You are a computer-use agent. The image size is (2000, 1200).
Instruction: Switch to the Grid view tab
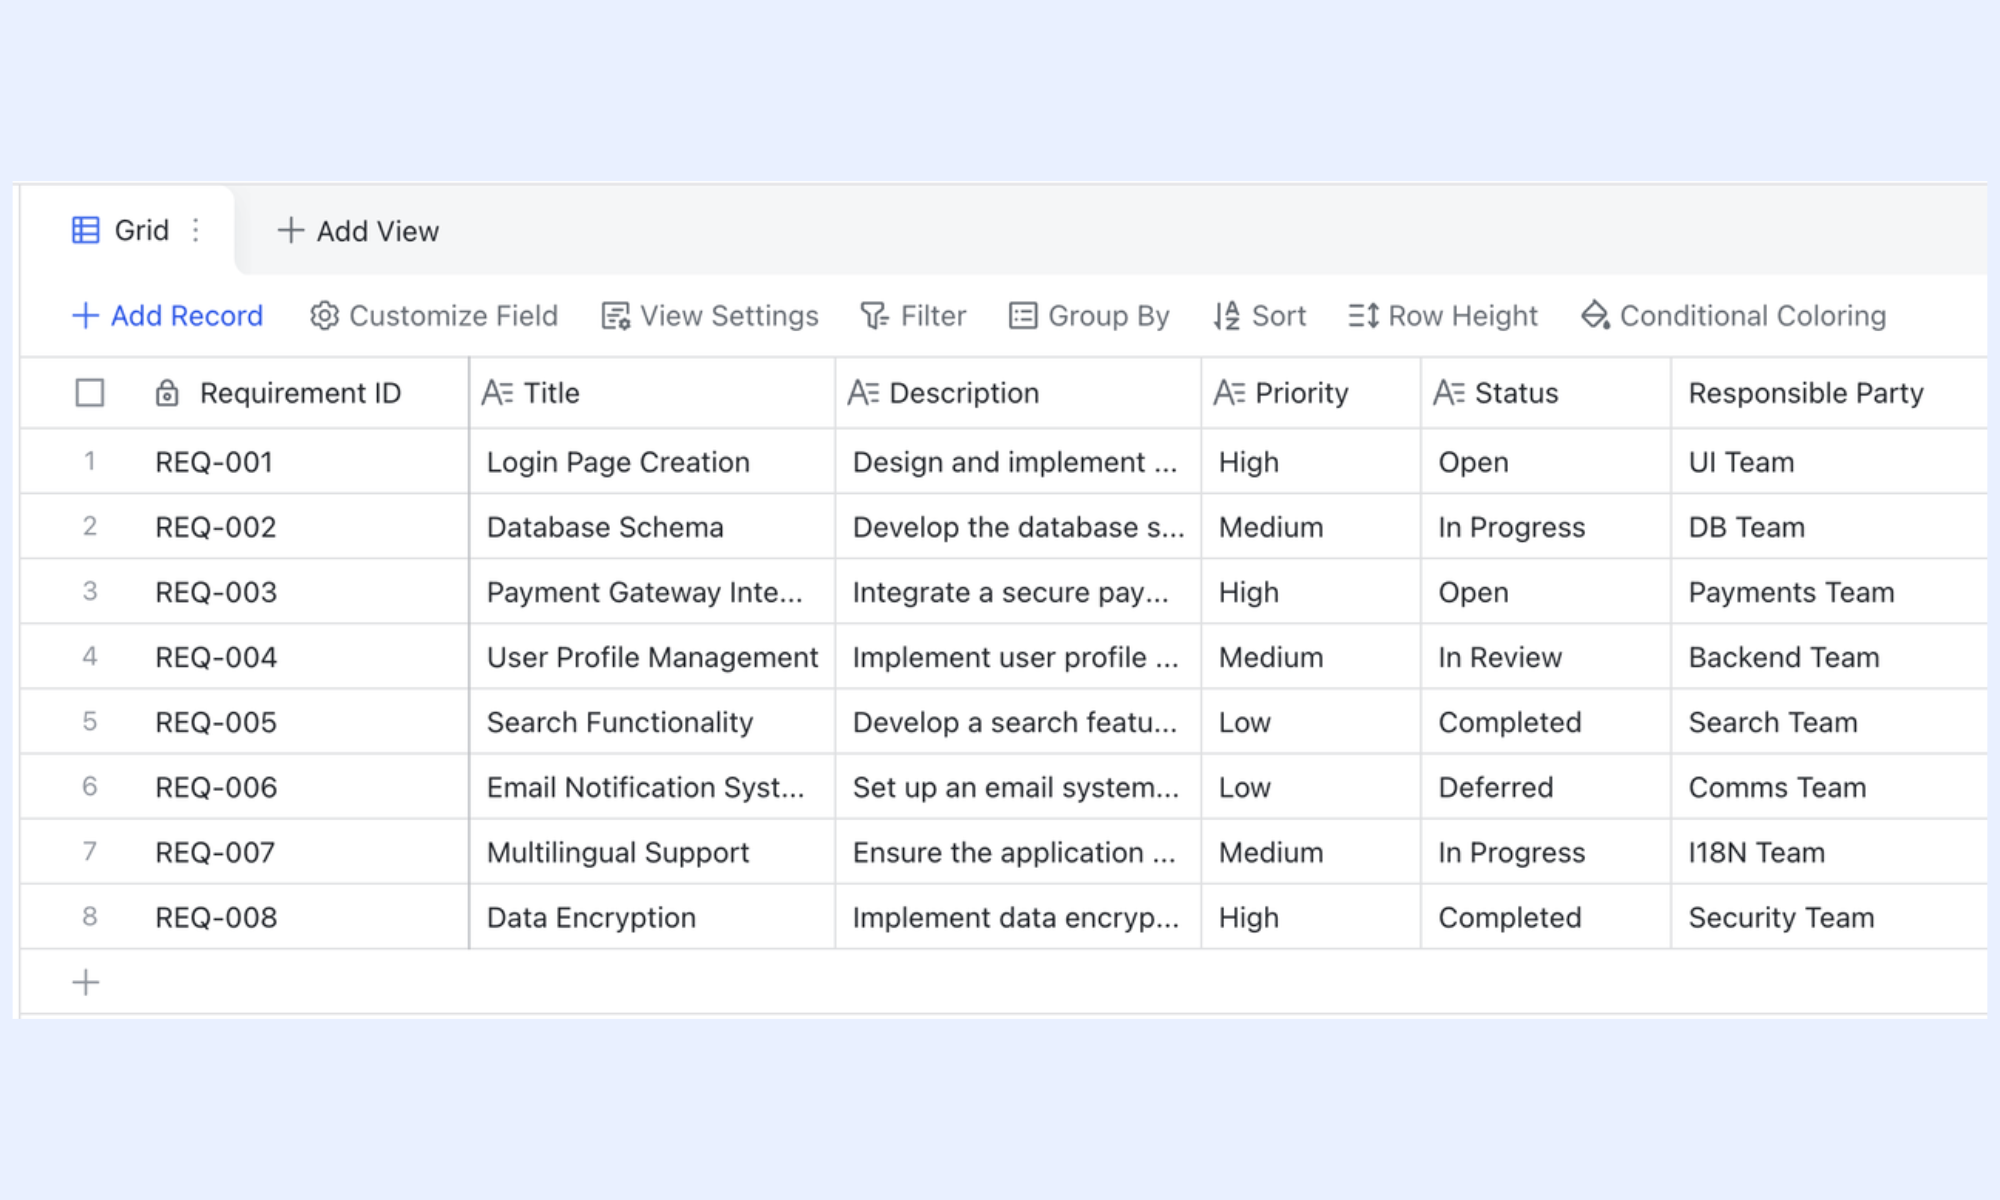pos(128,230)
